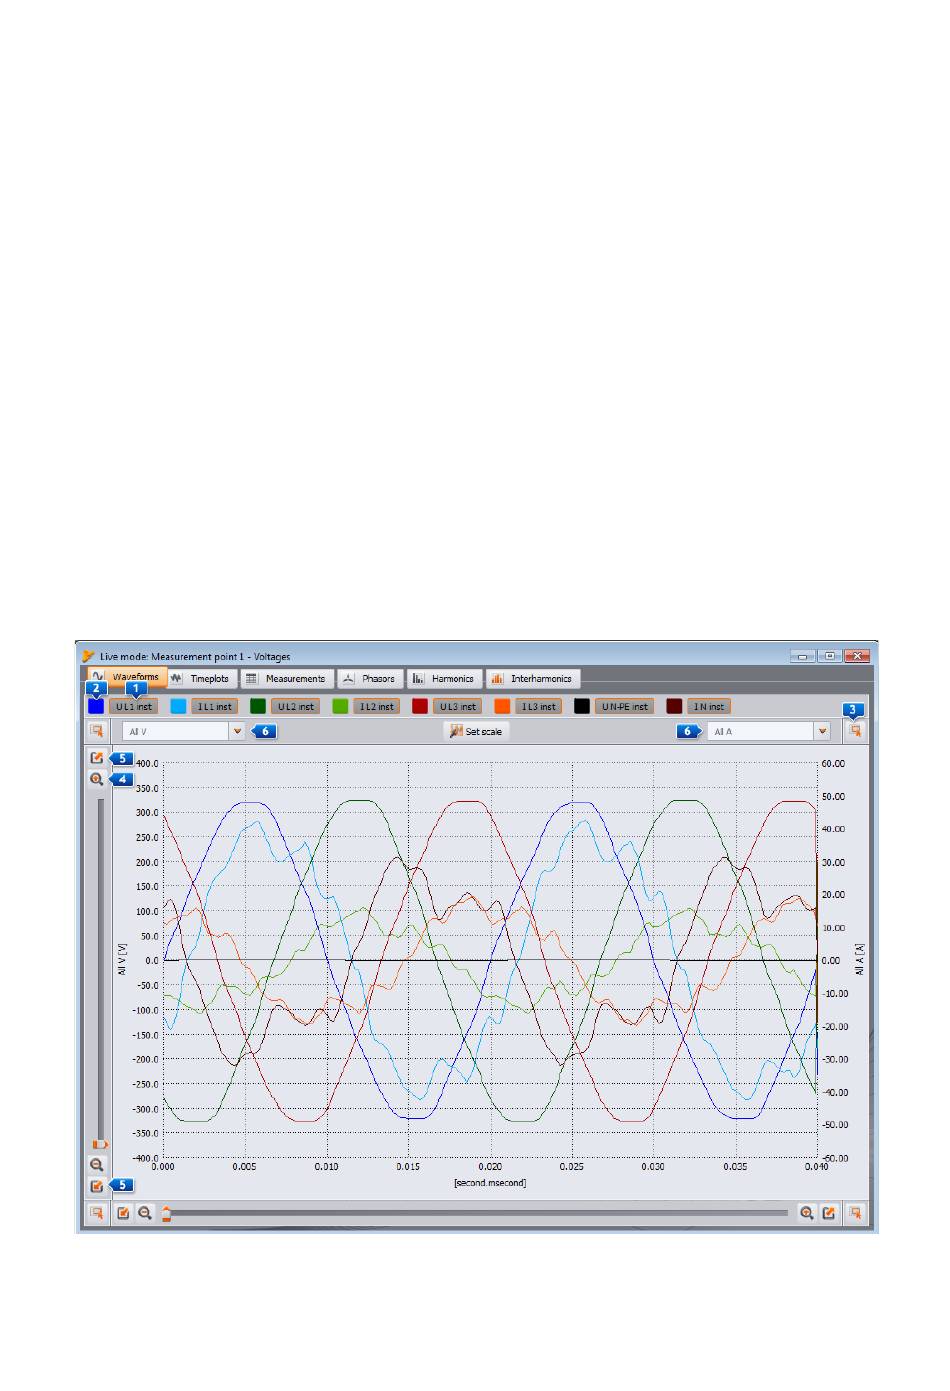Toggle the I L2 inst waveform

(378, 706)
